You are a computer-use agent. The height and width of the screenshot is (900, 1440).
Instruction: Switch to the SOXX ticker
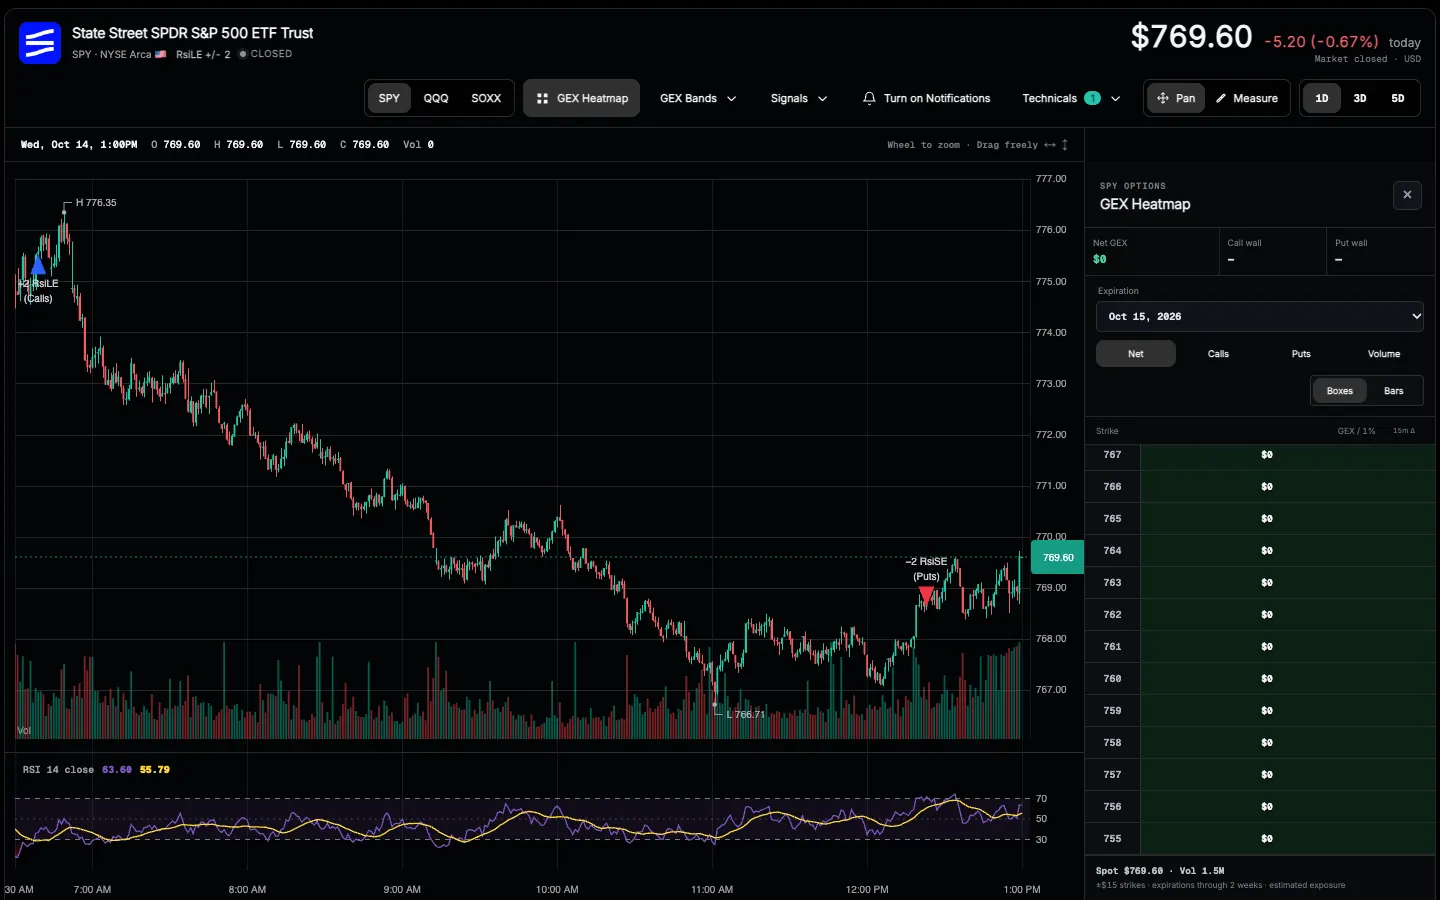click(x=486, y=98)
